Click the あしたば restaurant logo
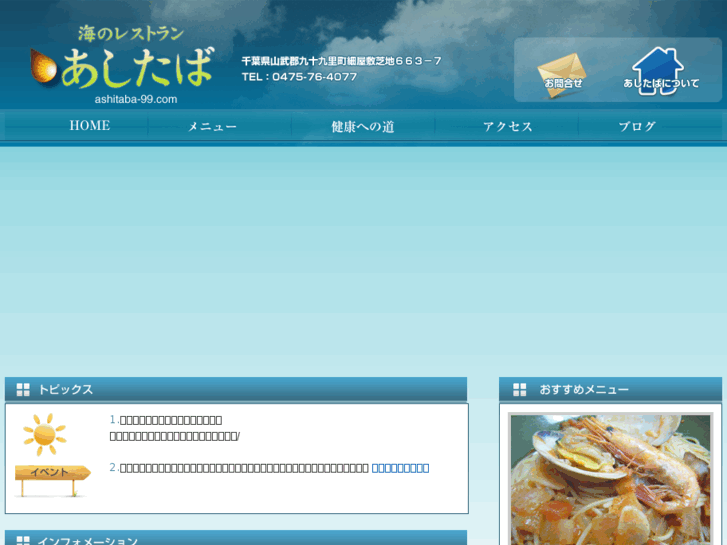This screenshot has width=727, height=545. point(122,65)
